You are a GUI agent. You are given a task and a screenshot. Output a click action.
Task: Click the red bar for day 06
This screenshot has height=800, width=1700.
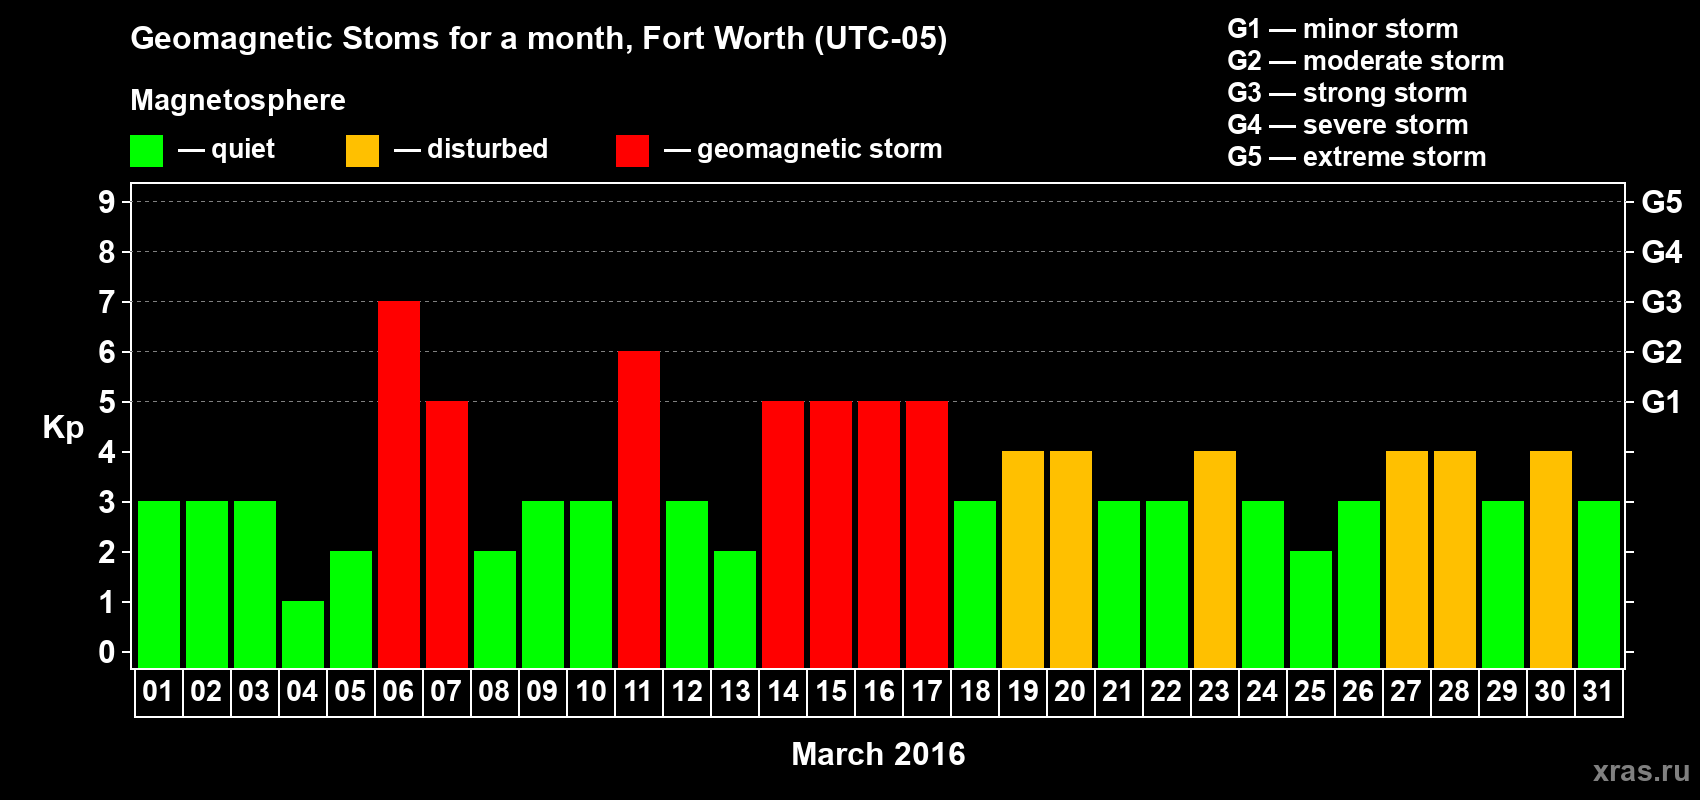(x=399, y=484)
